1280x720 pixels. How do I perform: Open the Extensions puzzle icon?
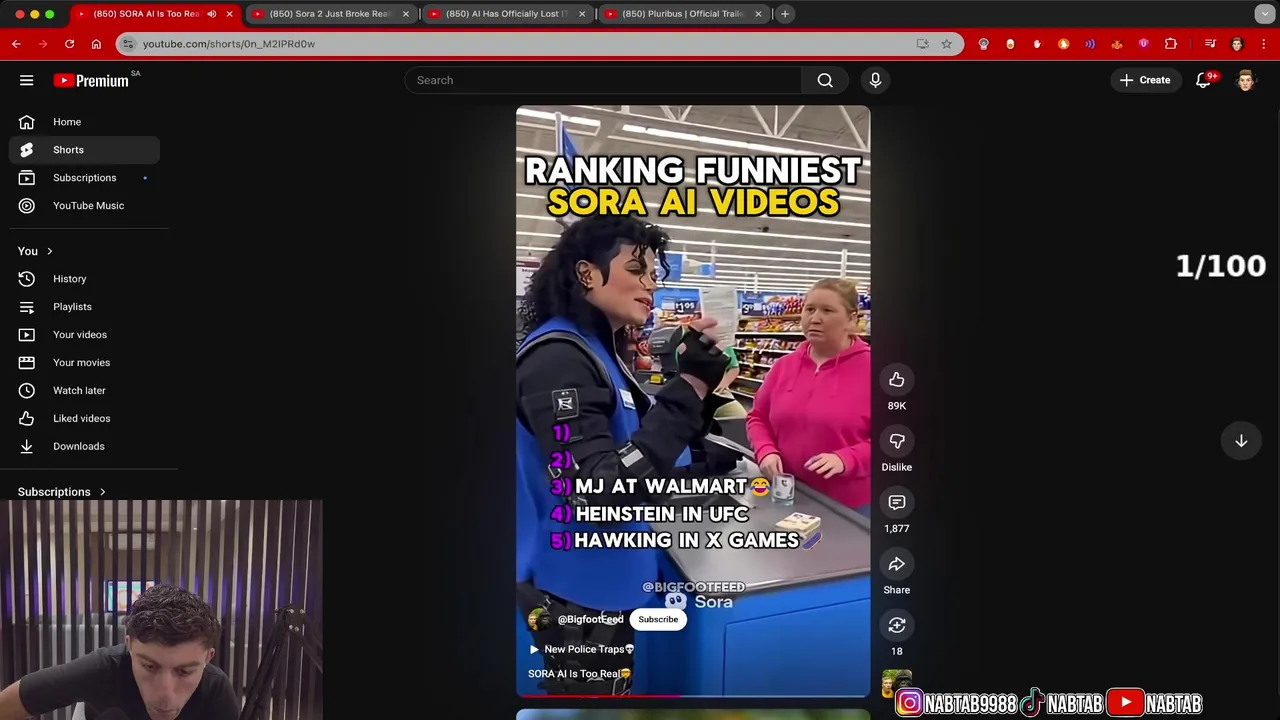point(1171,44)
